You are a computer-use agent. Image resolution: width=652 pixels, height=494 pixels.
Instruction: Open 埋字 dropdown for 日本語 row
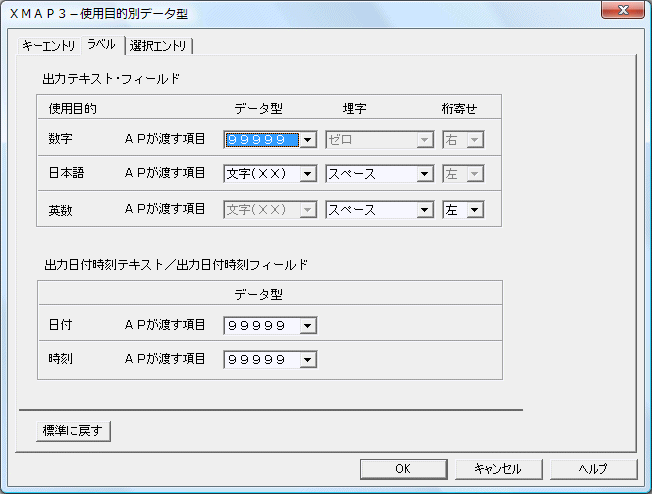coord(425,174)
